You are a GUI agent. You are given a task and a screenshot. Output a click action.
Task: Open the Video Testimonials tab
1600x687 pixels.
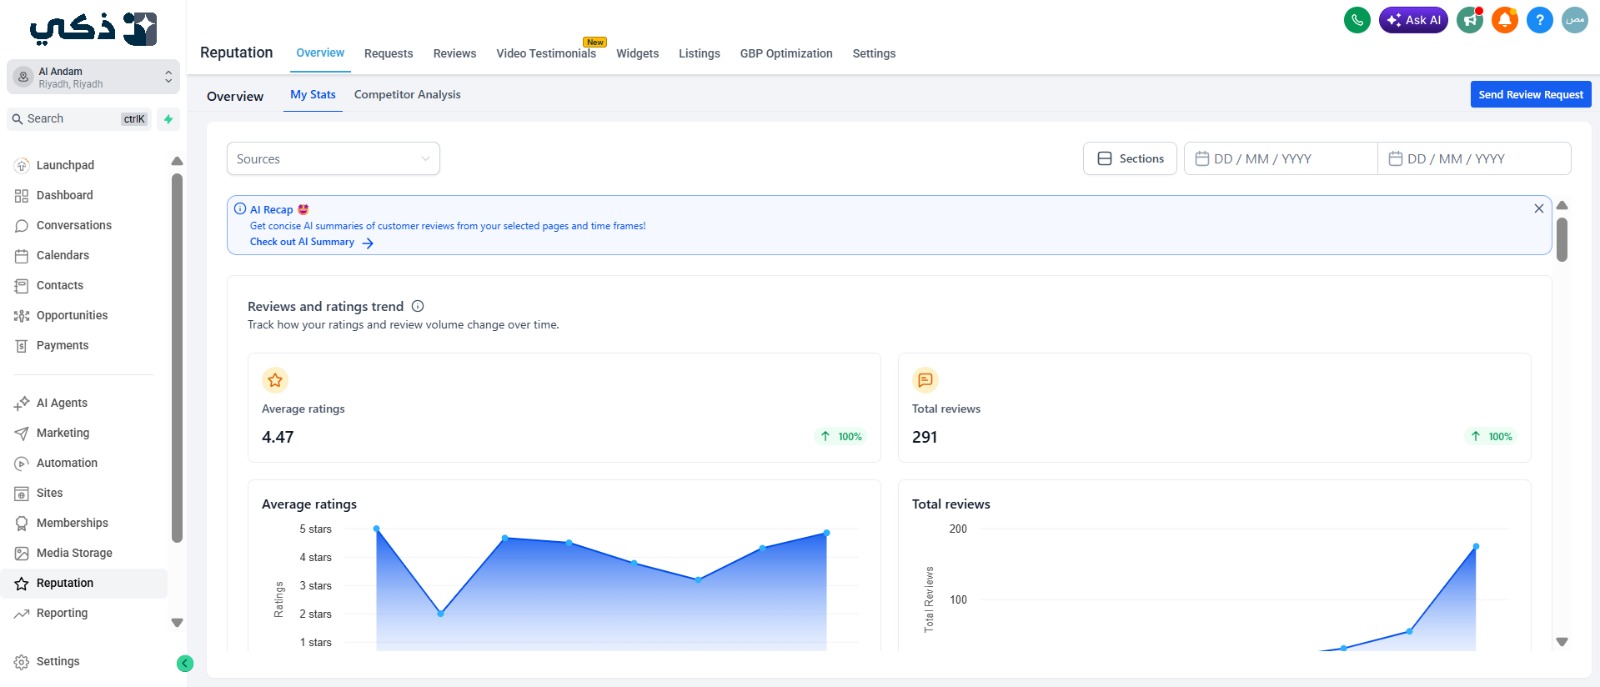coord(546,54)
